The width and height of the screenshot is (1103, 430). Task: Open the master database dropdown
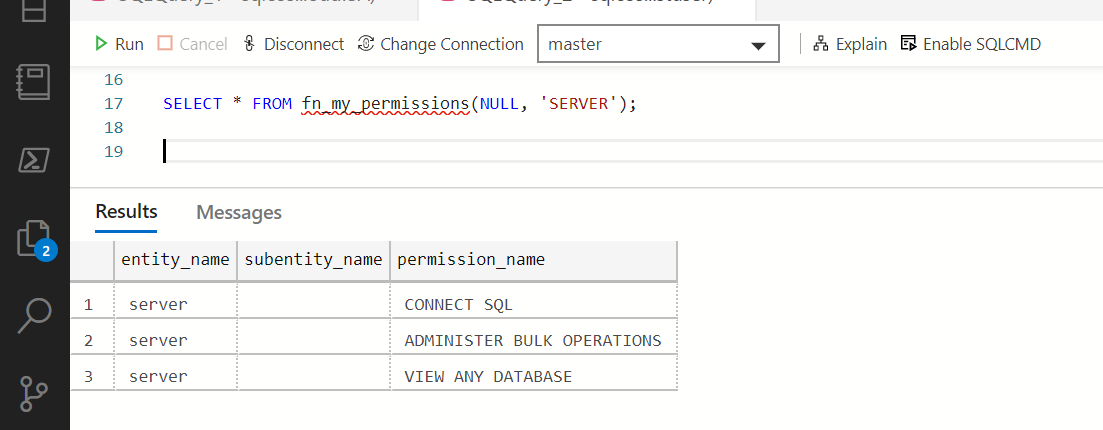[x=658, y=45]
